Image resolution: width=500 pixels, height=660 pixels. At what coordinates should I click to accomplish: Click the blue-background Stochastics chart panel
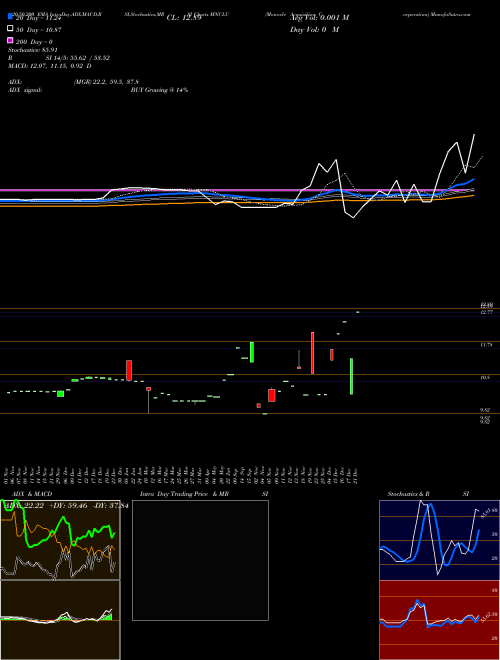(x=439, y=540)
